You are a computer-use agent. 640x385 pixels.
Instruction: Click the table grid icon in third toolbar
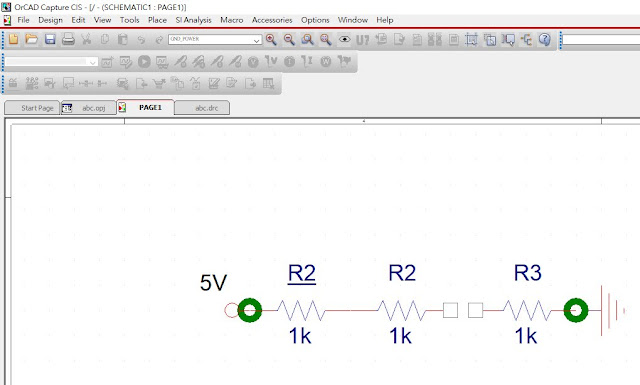coord(269,84)
